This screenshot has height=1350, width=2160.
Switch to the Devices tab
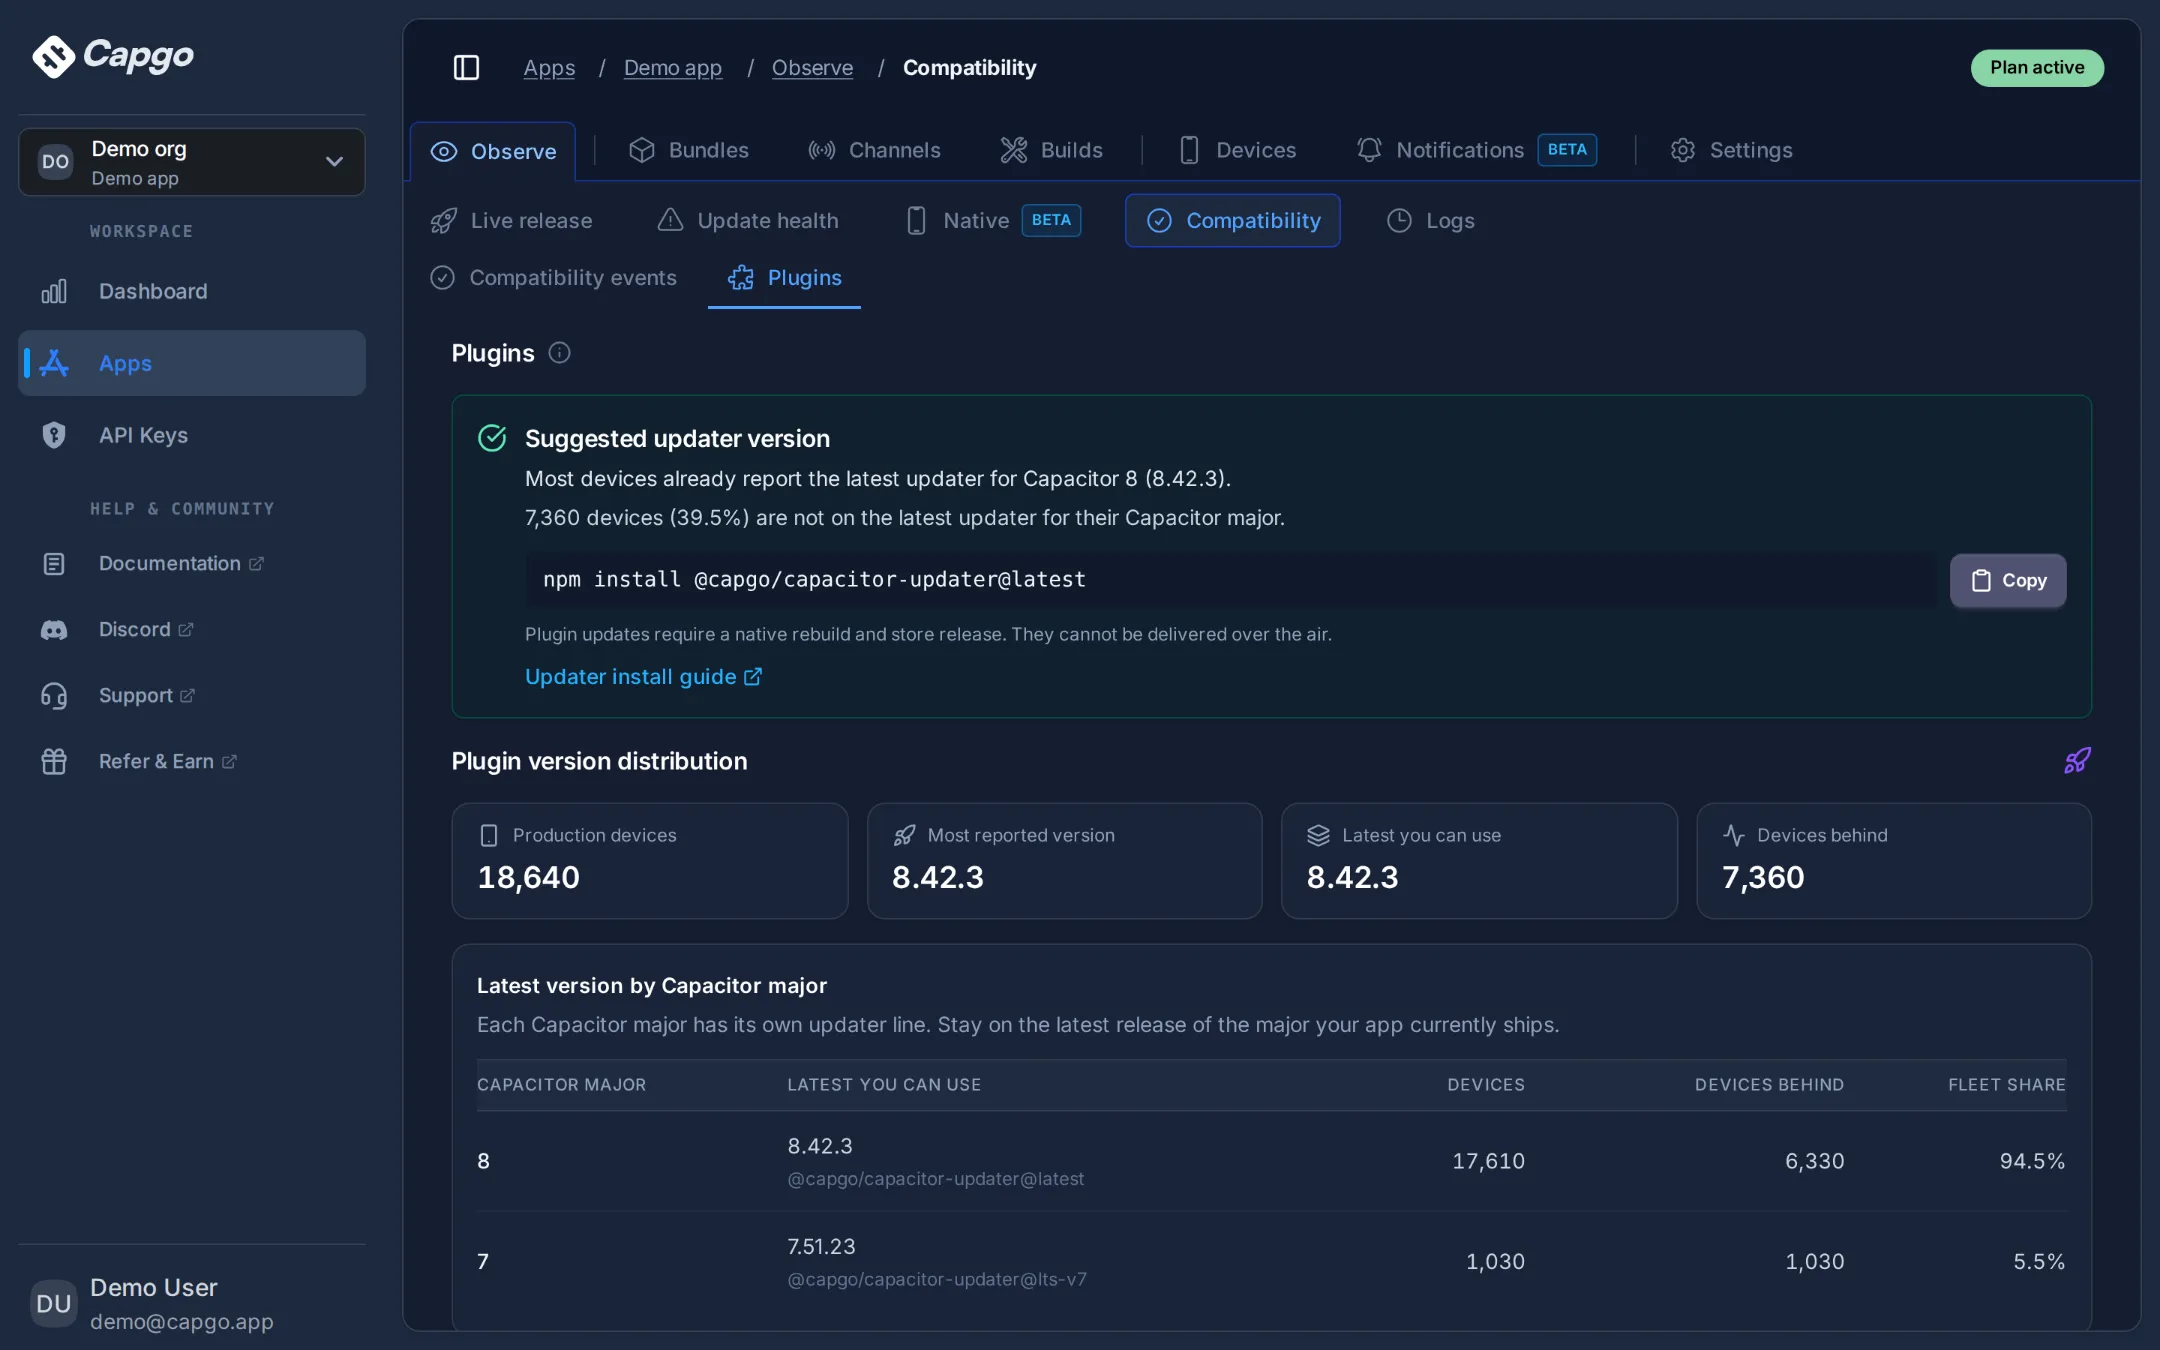pos(1237,150)
